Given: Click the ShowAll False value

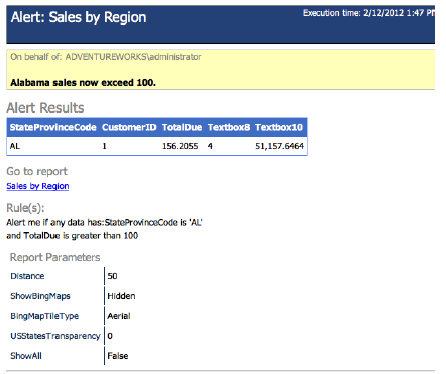Looking at the screenshot, I should point(118,356).
